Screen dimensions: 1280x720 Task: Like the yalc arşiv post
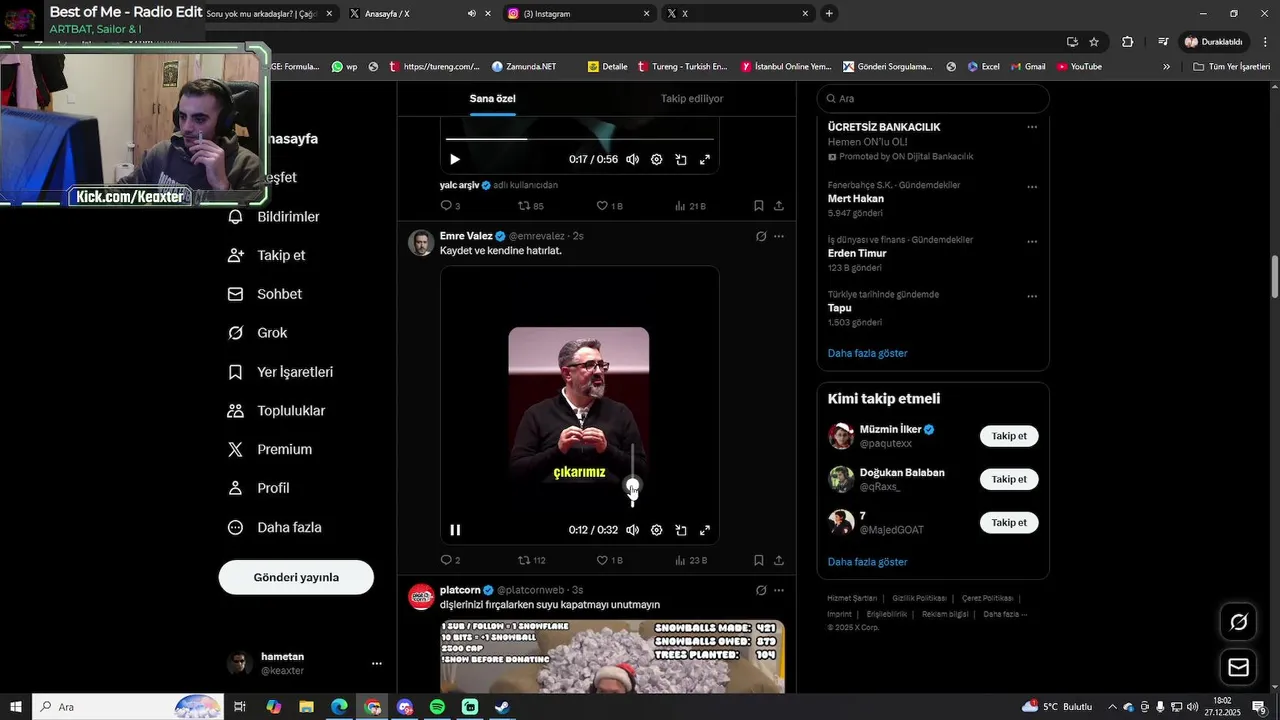[x=609, y=206]
